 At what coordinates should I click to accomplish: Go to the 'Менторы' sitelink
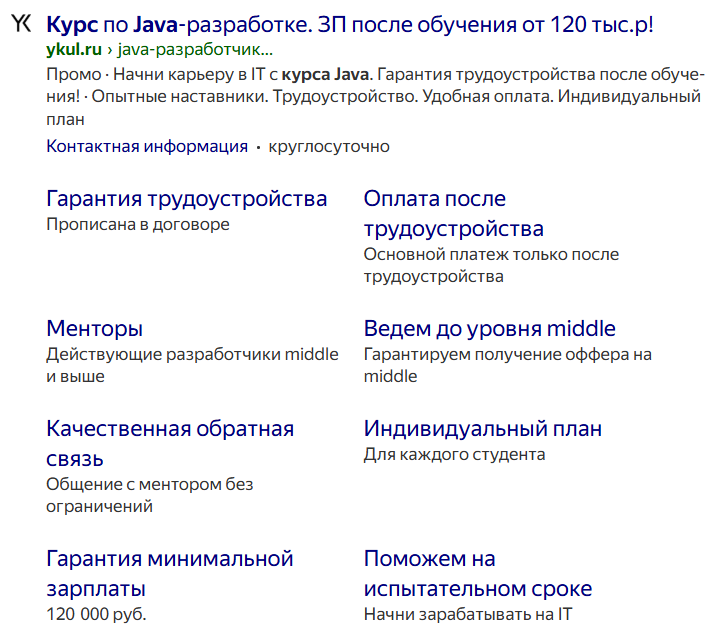[x=95, y=328]
